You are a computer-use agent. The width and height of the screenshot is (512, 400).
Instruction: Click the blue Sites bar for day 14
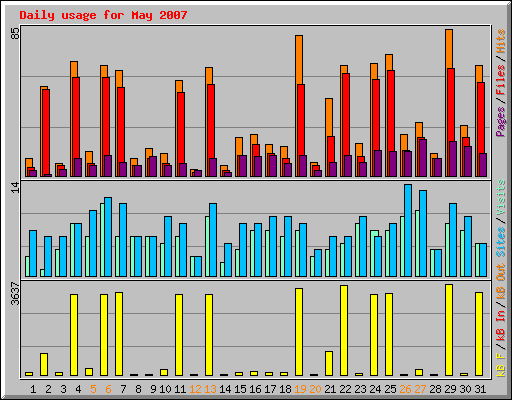228,260
